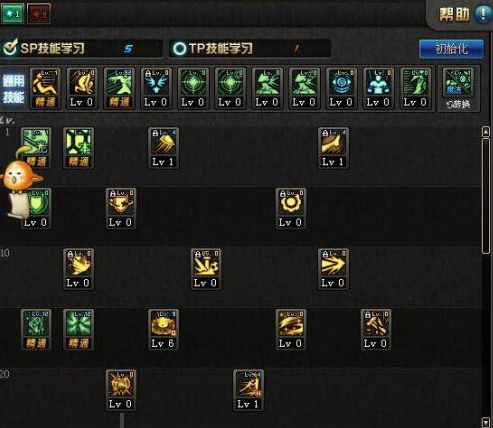
Task: Click the scroll-down arrow of skill list
Action: 486,422
